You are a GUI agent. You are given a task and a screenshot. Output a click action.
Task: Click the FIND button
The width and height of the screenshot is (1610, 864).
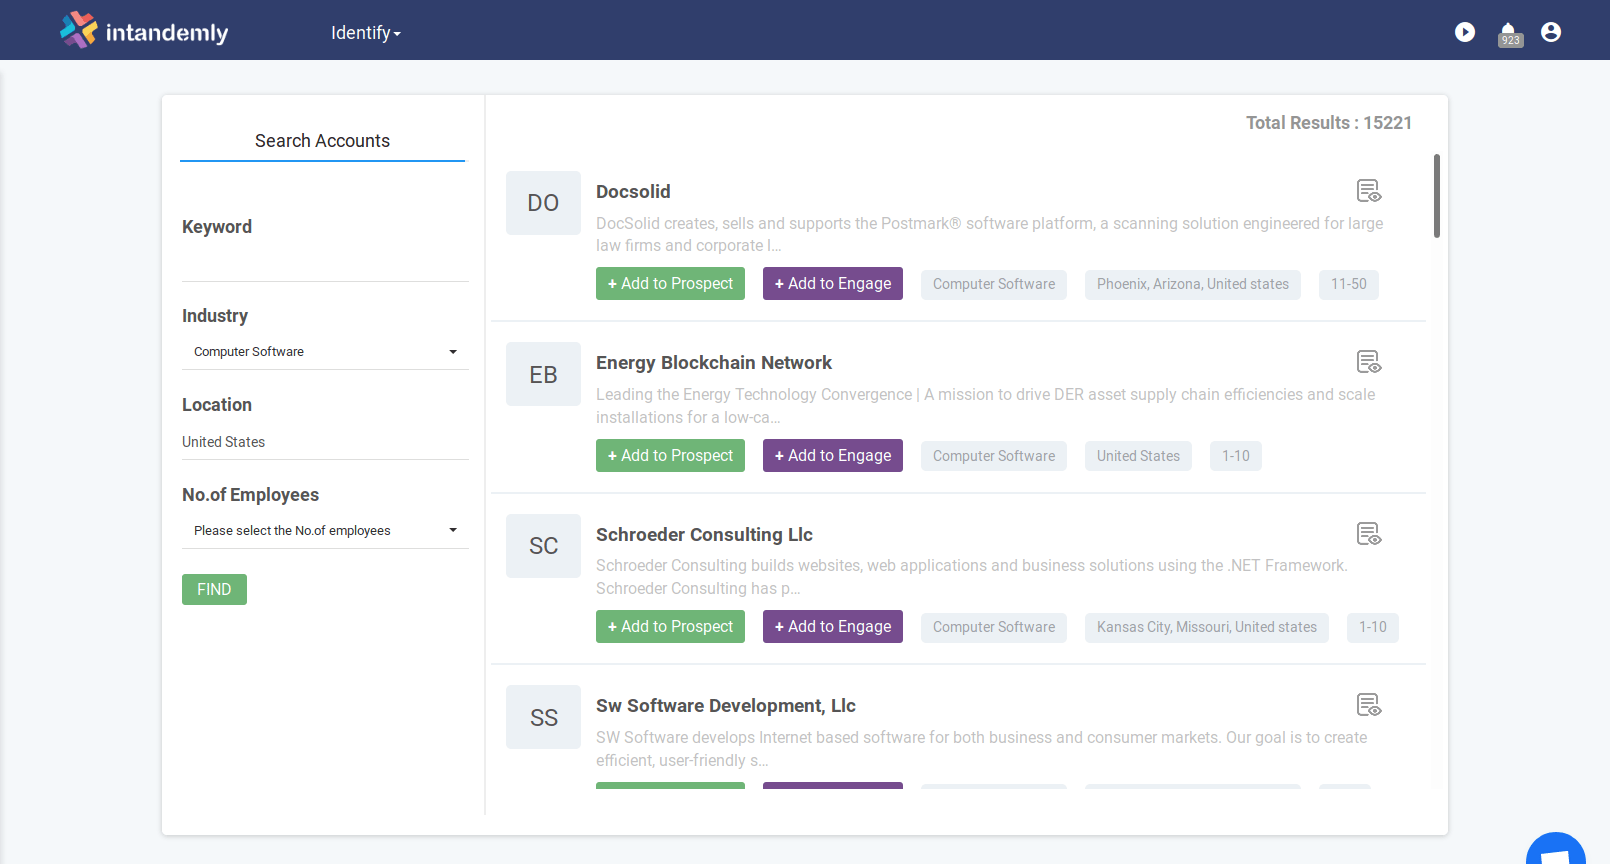214,590
